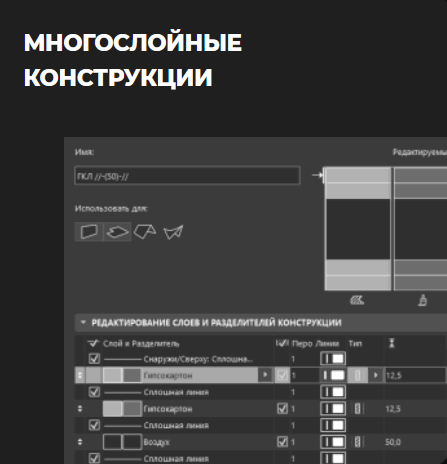Select the Wall usage icon
The height and width of the screenshot is (464, 447).
tap(89, 232)
